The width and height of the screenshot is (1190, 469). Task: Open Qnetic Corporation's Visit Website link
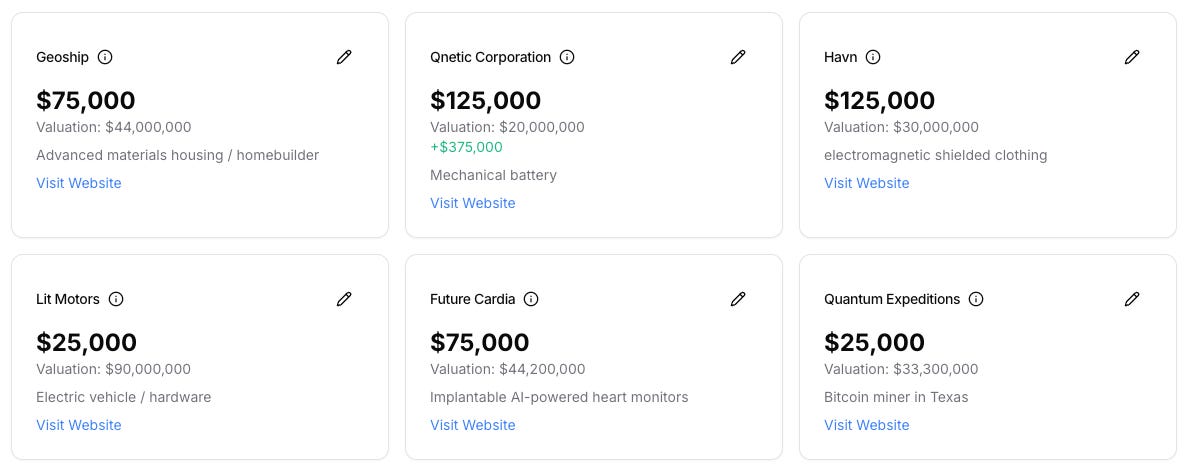tap(473, 203)
